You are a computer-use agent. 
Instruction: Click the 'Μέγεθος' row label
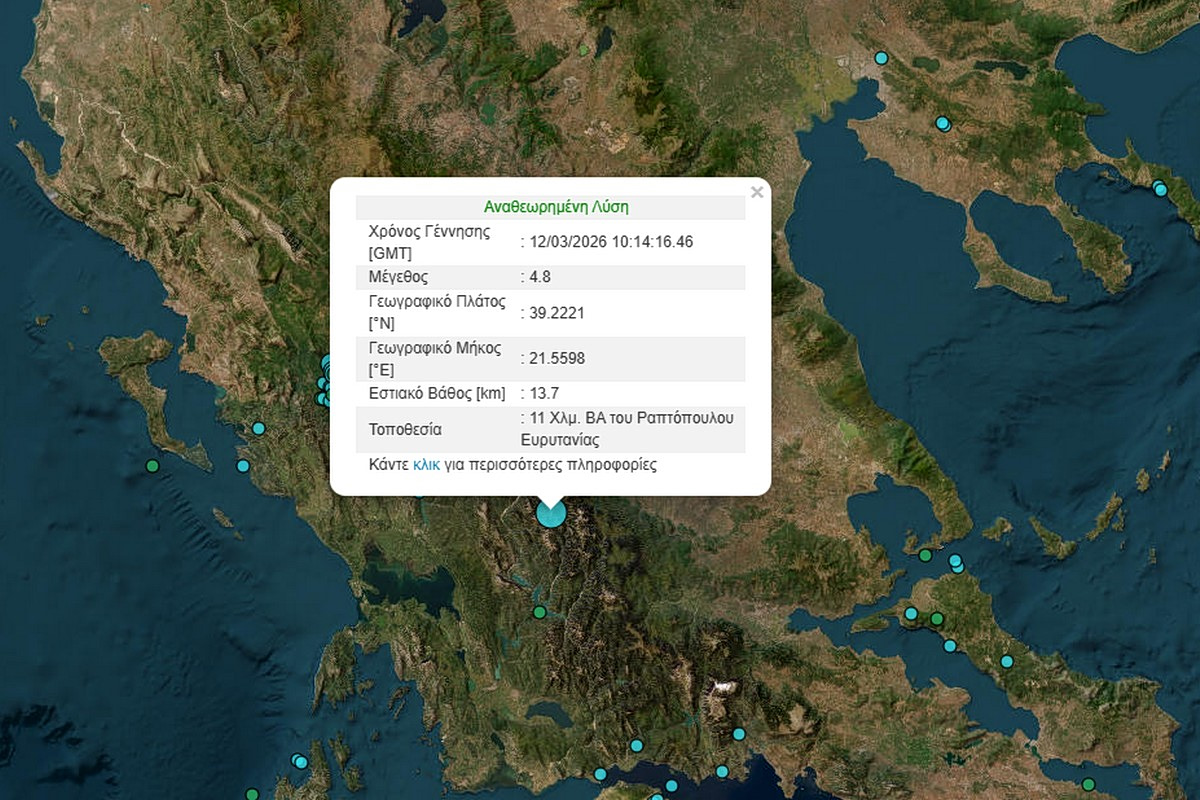click(399, 277)
